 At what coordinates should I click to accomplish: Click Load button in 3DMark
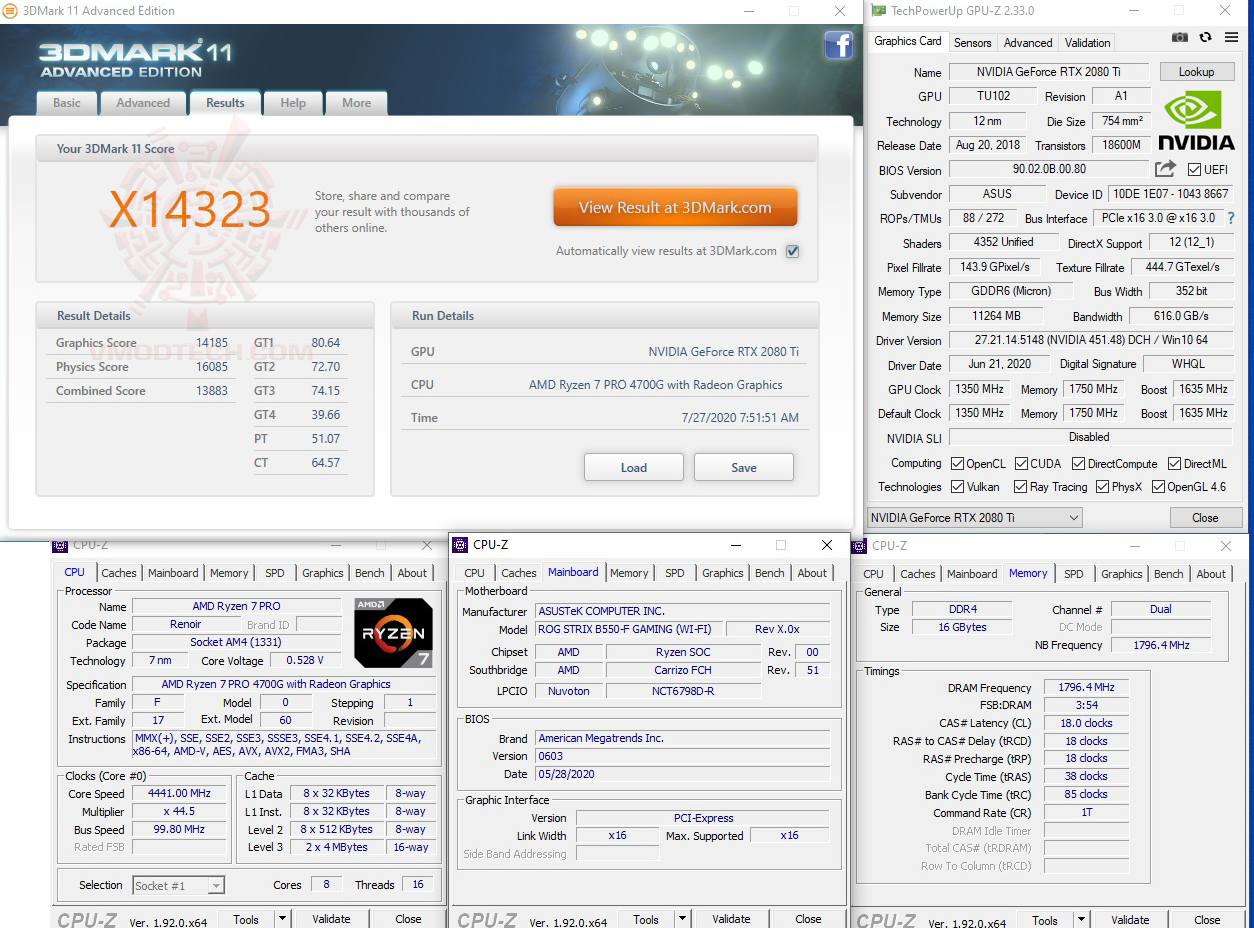[634, 467]
